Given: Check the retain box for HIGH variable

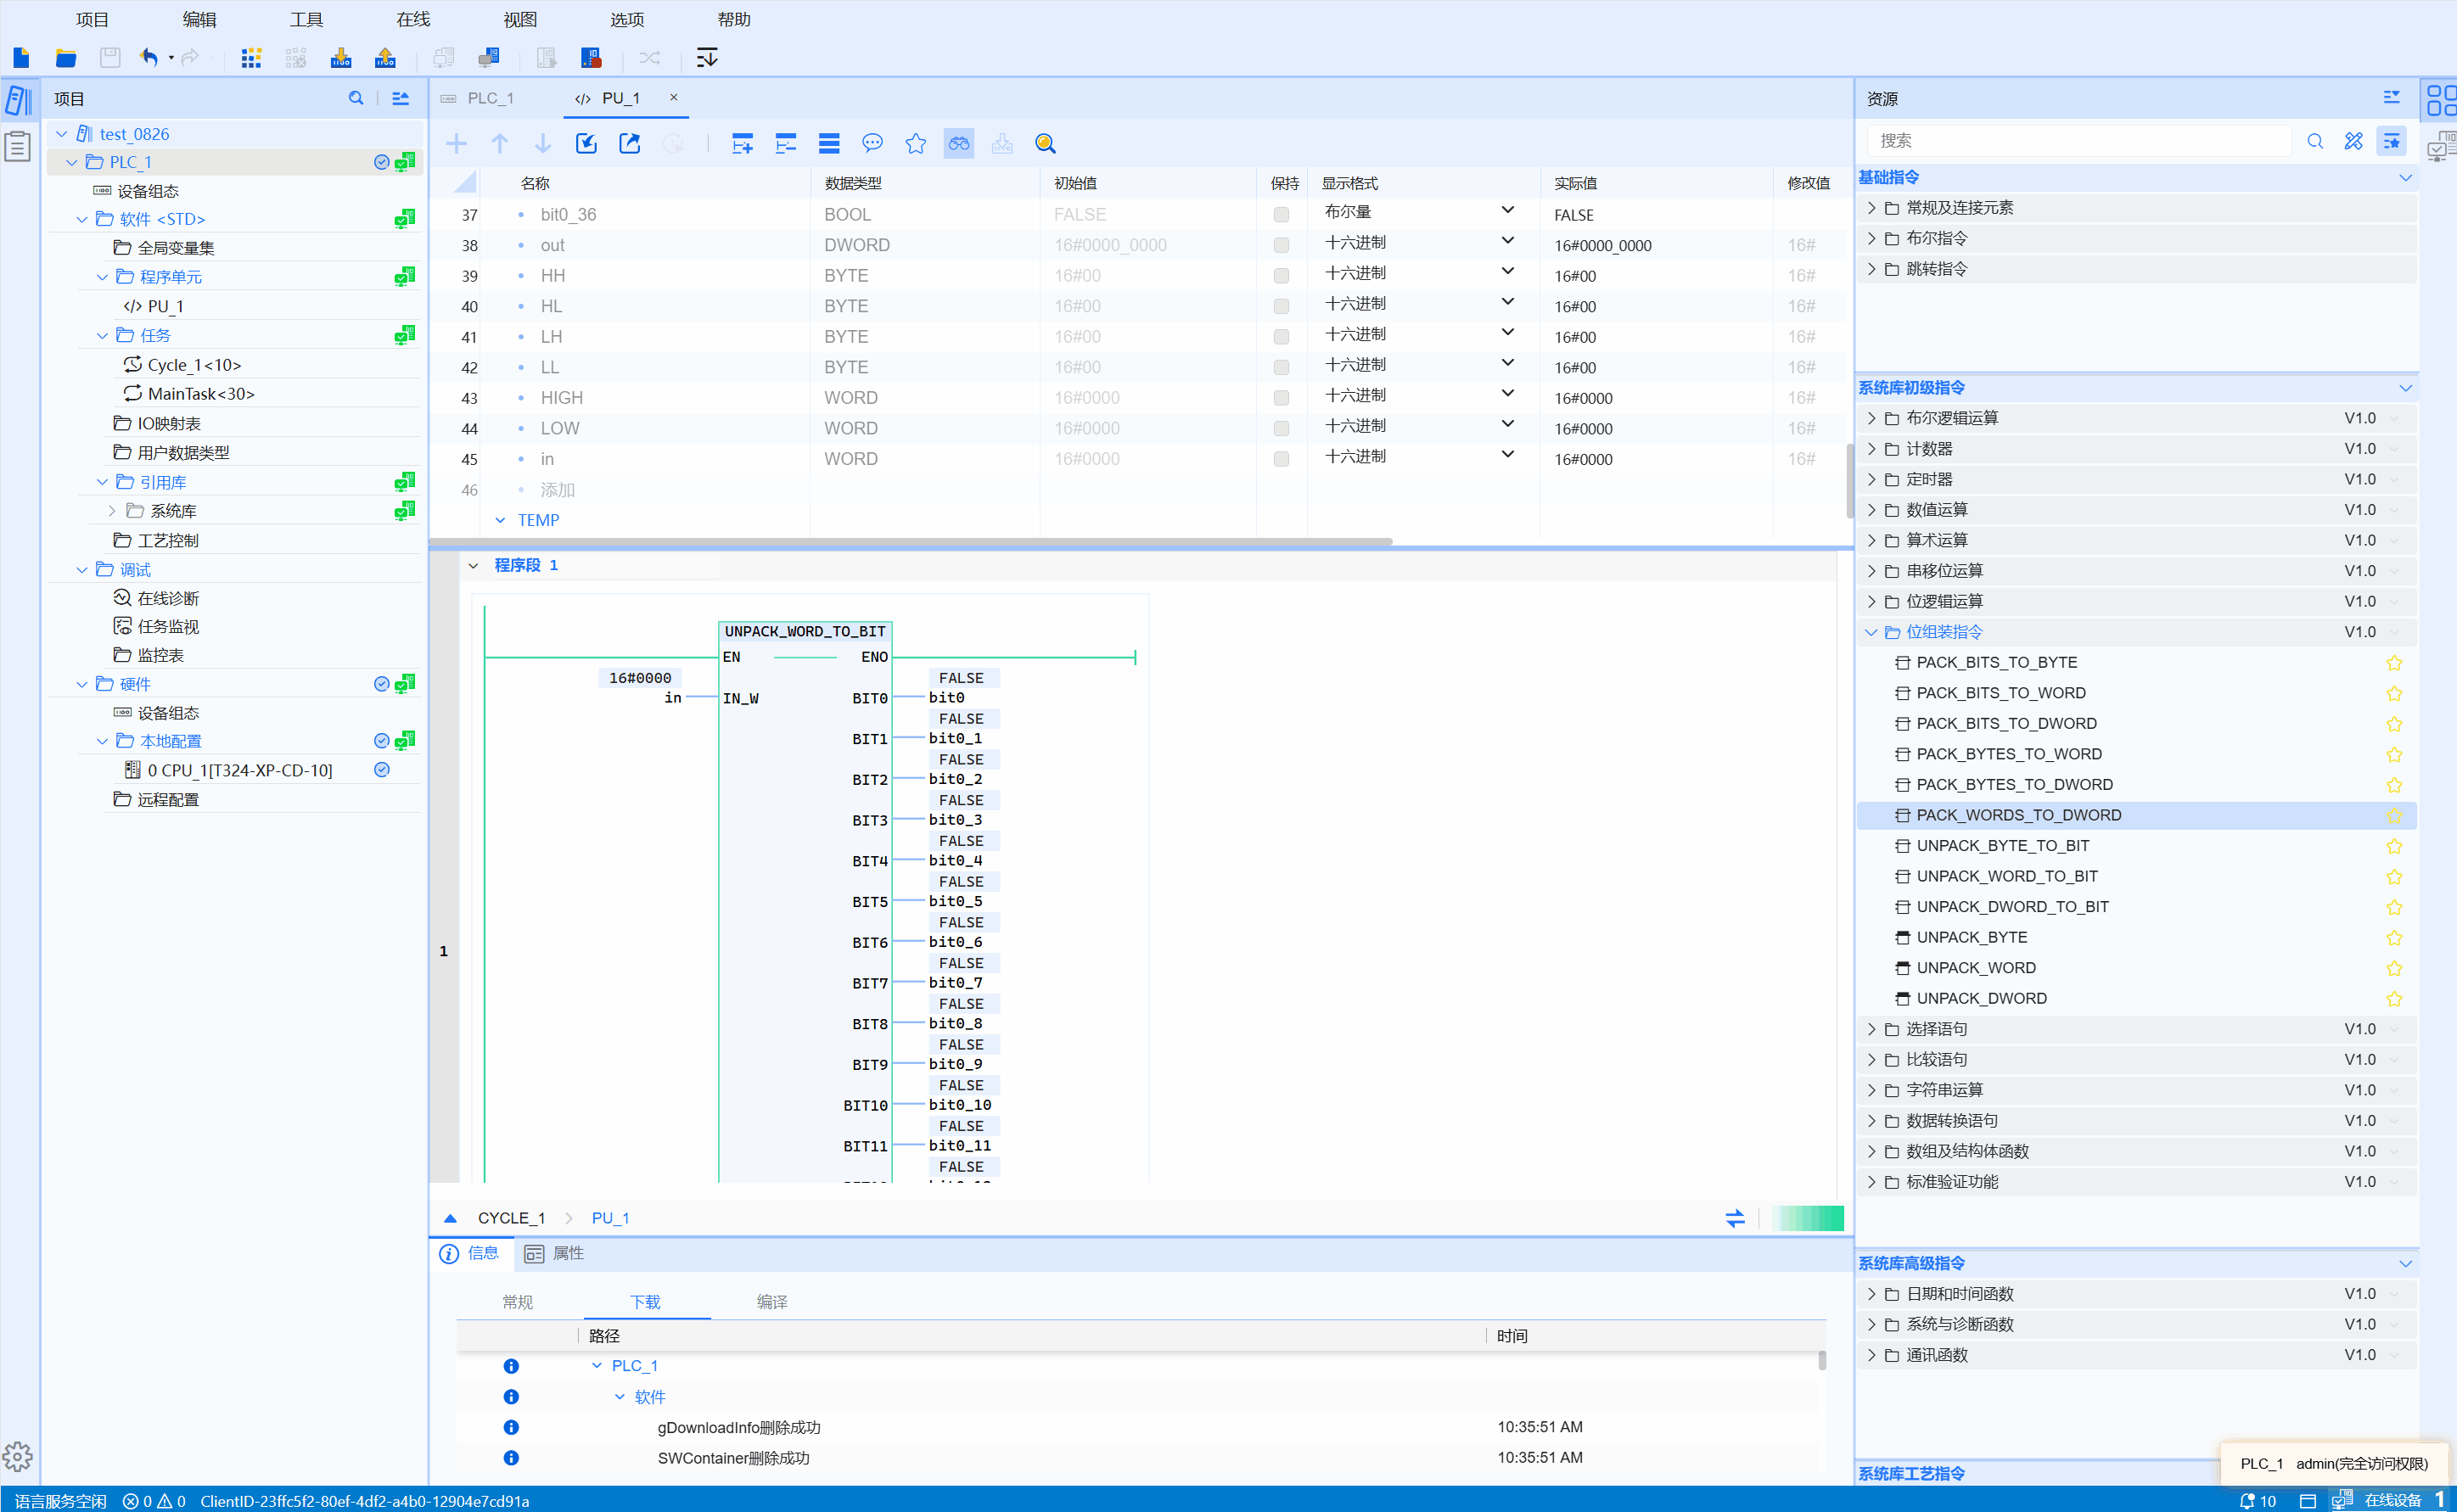Looking at the screenshot, I should 1281,398.
